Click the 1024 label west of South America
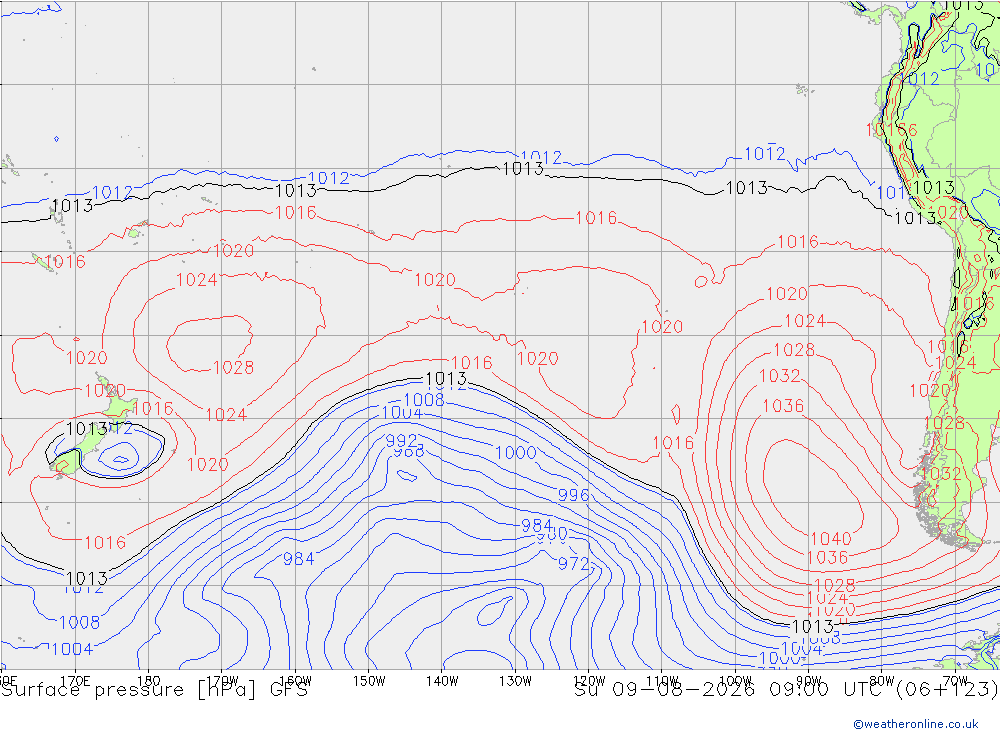The image size is (1000, 733). tap(805, 320)
